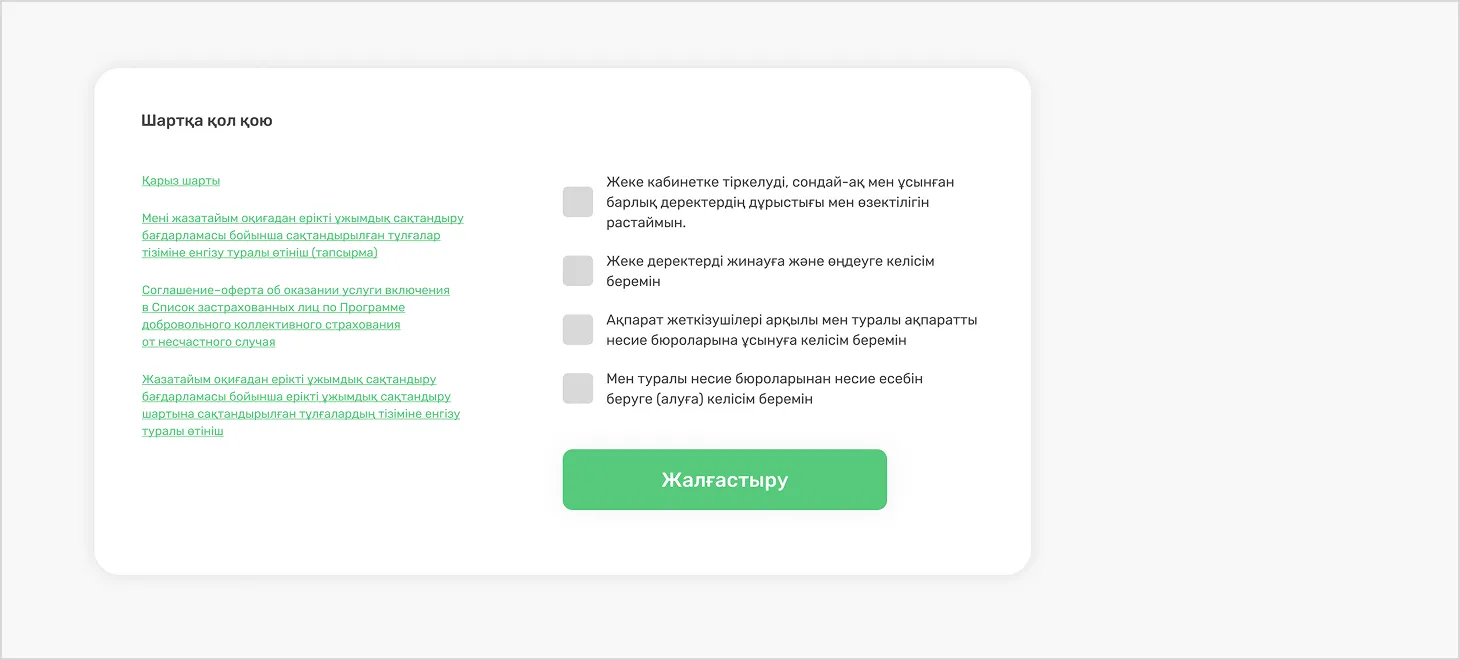Check the несие есебін беруге consent box
The height and width of the screenshot is (660, 1460).
pyautogui.click(x=578, y=389)
